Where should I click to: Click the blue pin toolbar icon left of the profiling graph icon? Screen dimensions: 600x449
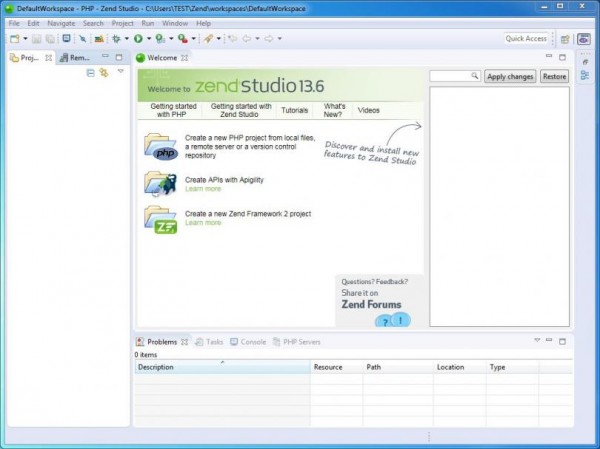tap(83, 39)
